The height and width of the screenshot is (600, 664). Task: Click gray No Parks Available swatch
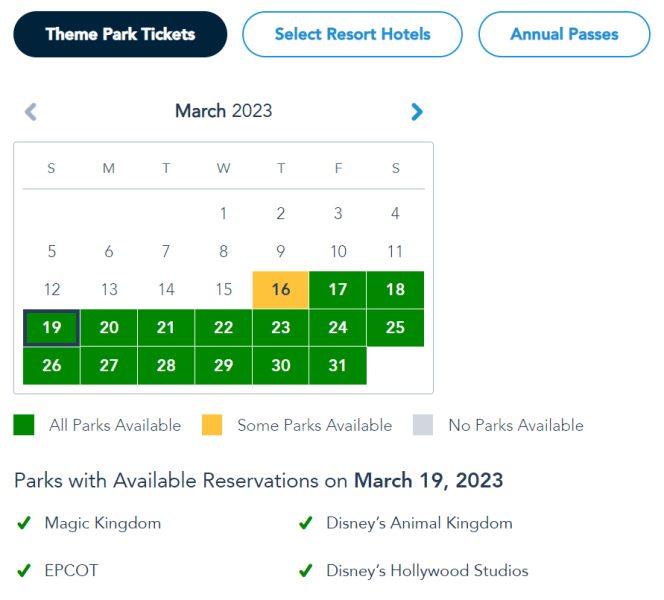(x=423, y=425)
